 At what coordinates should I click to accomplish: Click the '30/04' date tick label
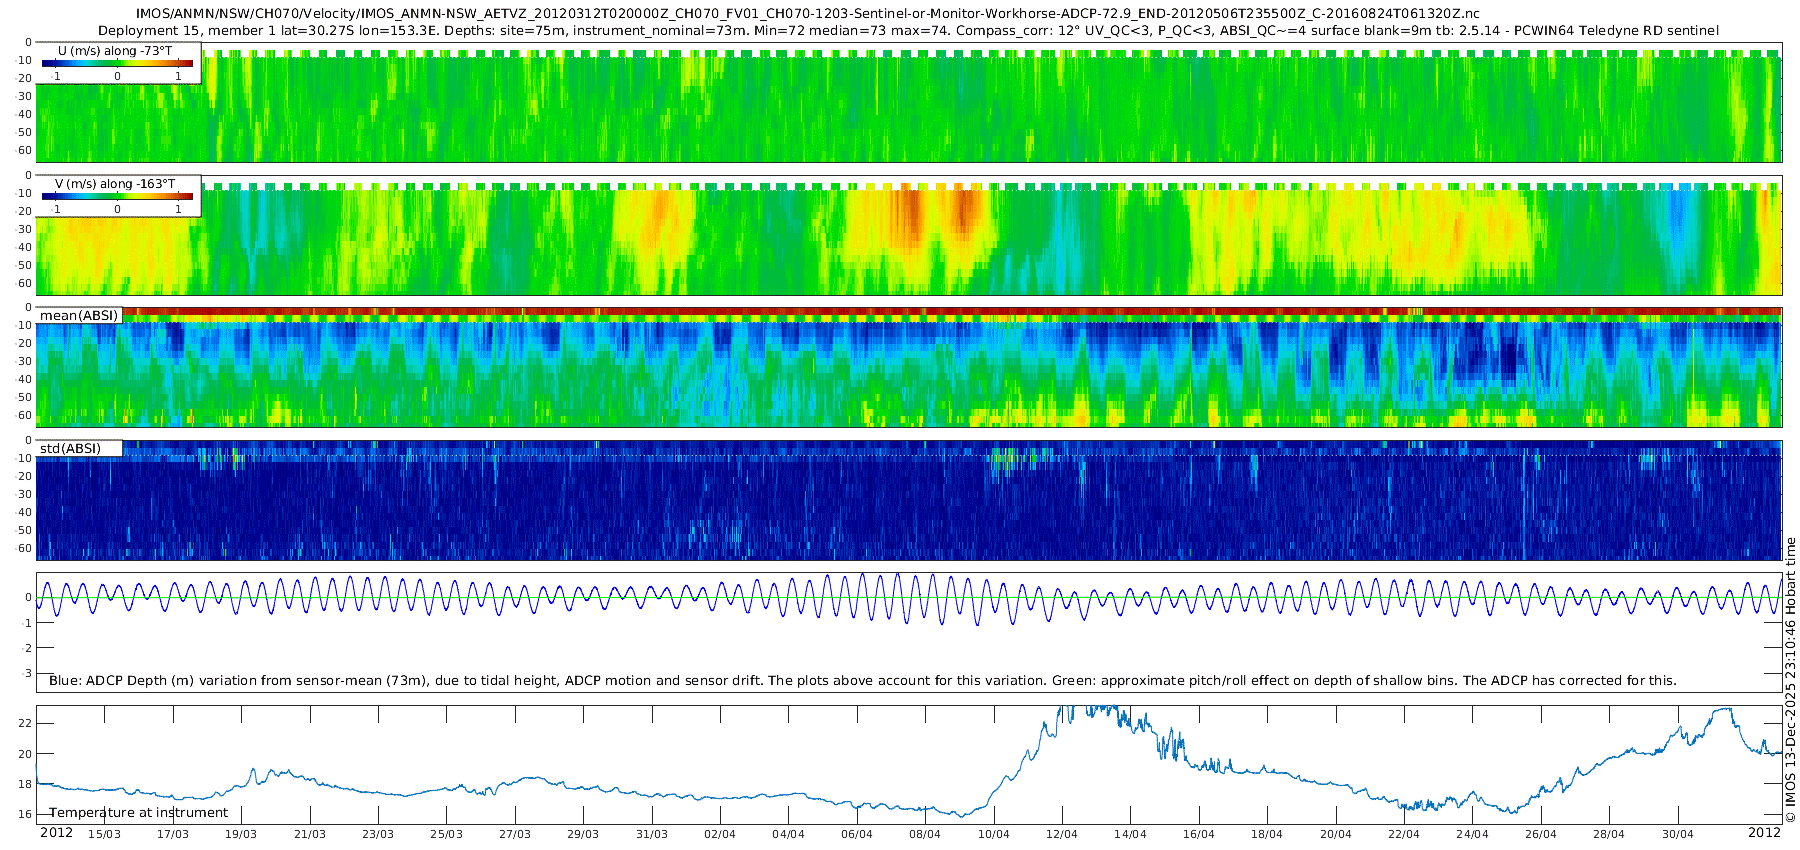tap(1678, 834)
